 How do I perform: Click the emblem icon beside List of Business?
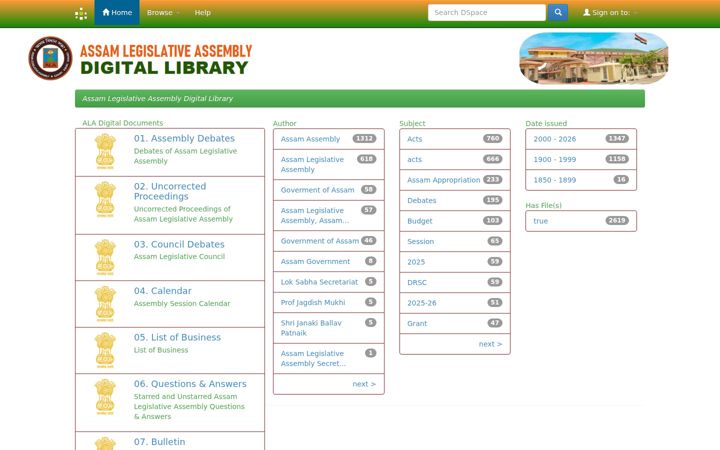tap(105, 350)
